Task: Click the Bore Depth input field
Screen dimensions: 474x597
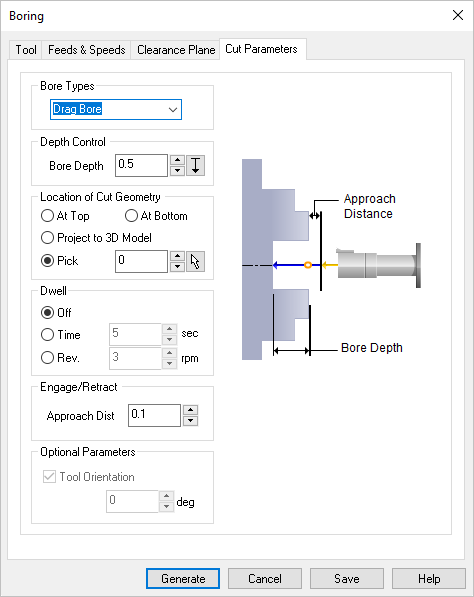Action: (x=142, y=165)
